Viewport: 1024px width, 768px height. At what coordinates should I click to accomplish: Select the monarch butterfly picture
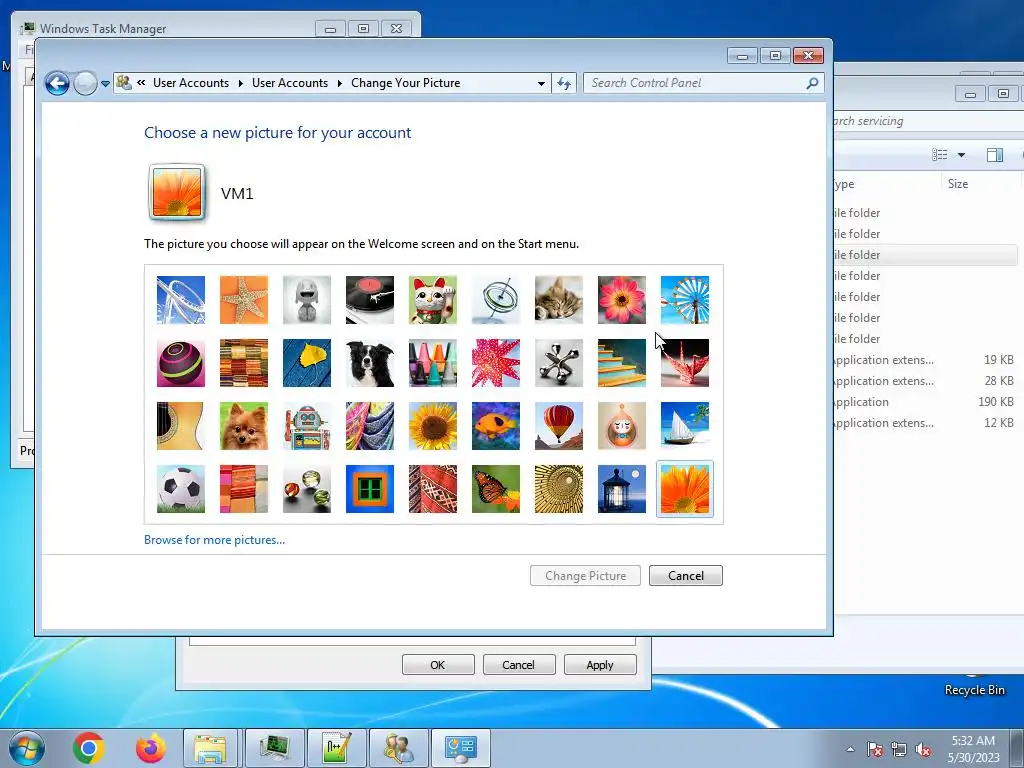pyautogui.click(x=496, y=489)
